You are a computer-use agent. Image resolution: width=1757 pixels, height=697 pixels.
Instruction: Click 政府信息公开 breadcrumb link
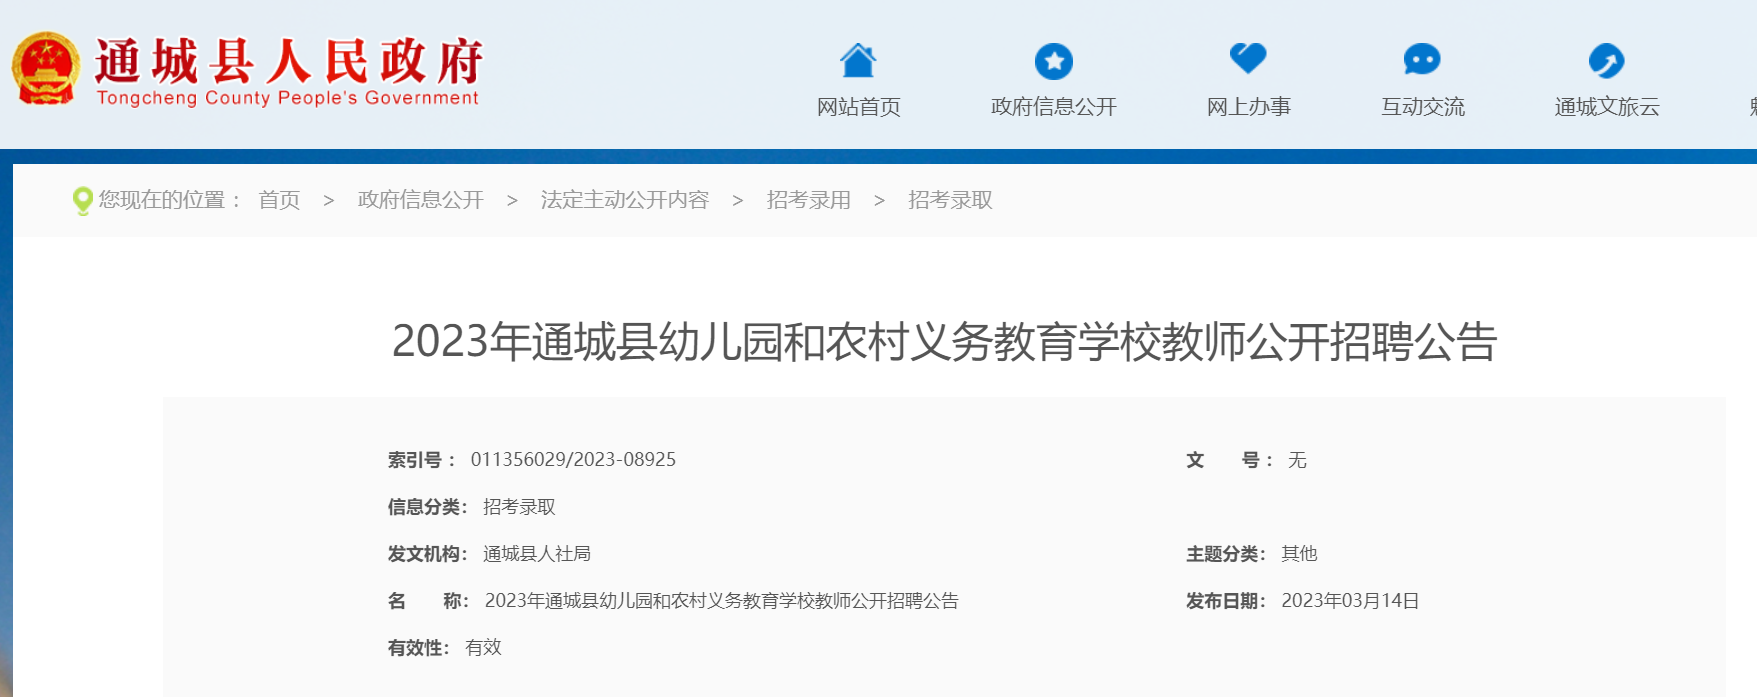[x=420, y=200]
